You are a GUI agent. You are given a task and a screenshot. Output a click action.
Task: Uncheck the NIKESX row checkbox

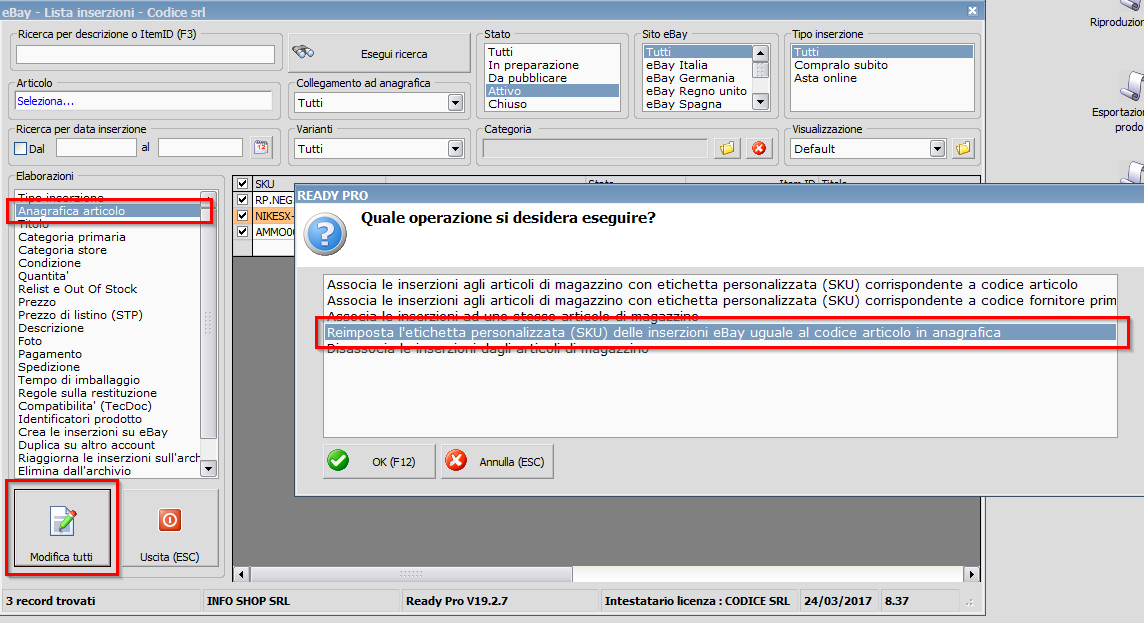(x=243, y=215)
